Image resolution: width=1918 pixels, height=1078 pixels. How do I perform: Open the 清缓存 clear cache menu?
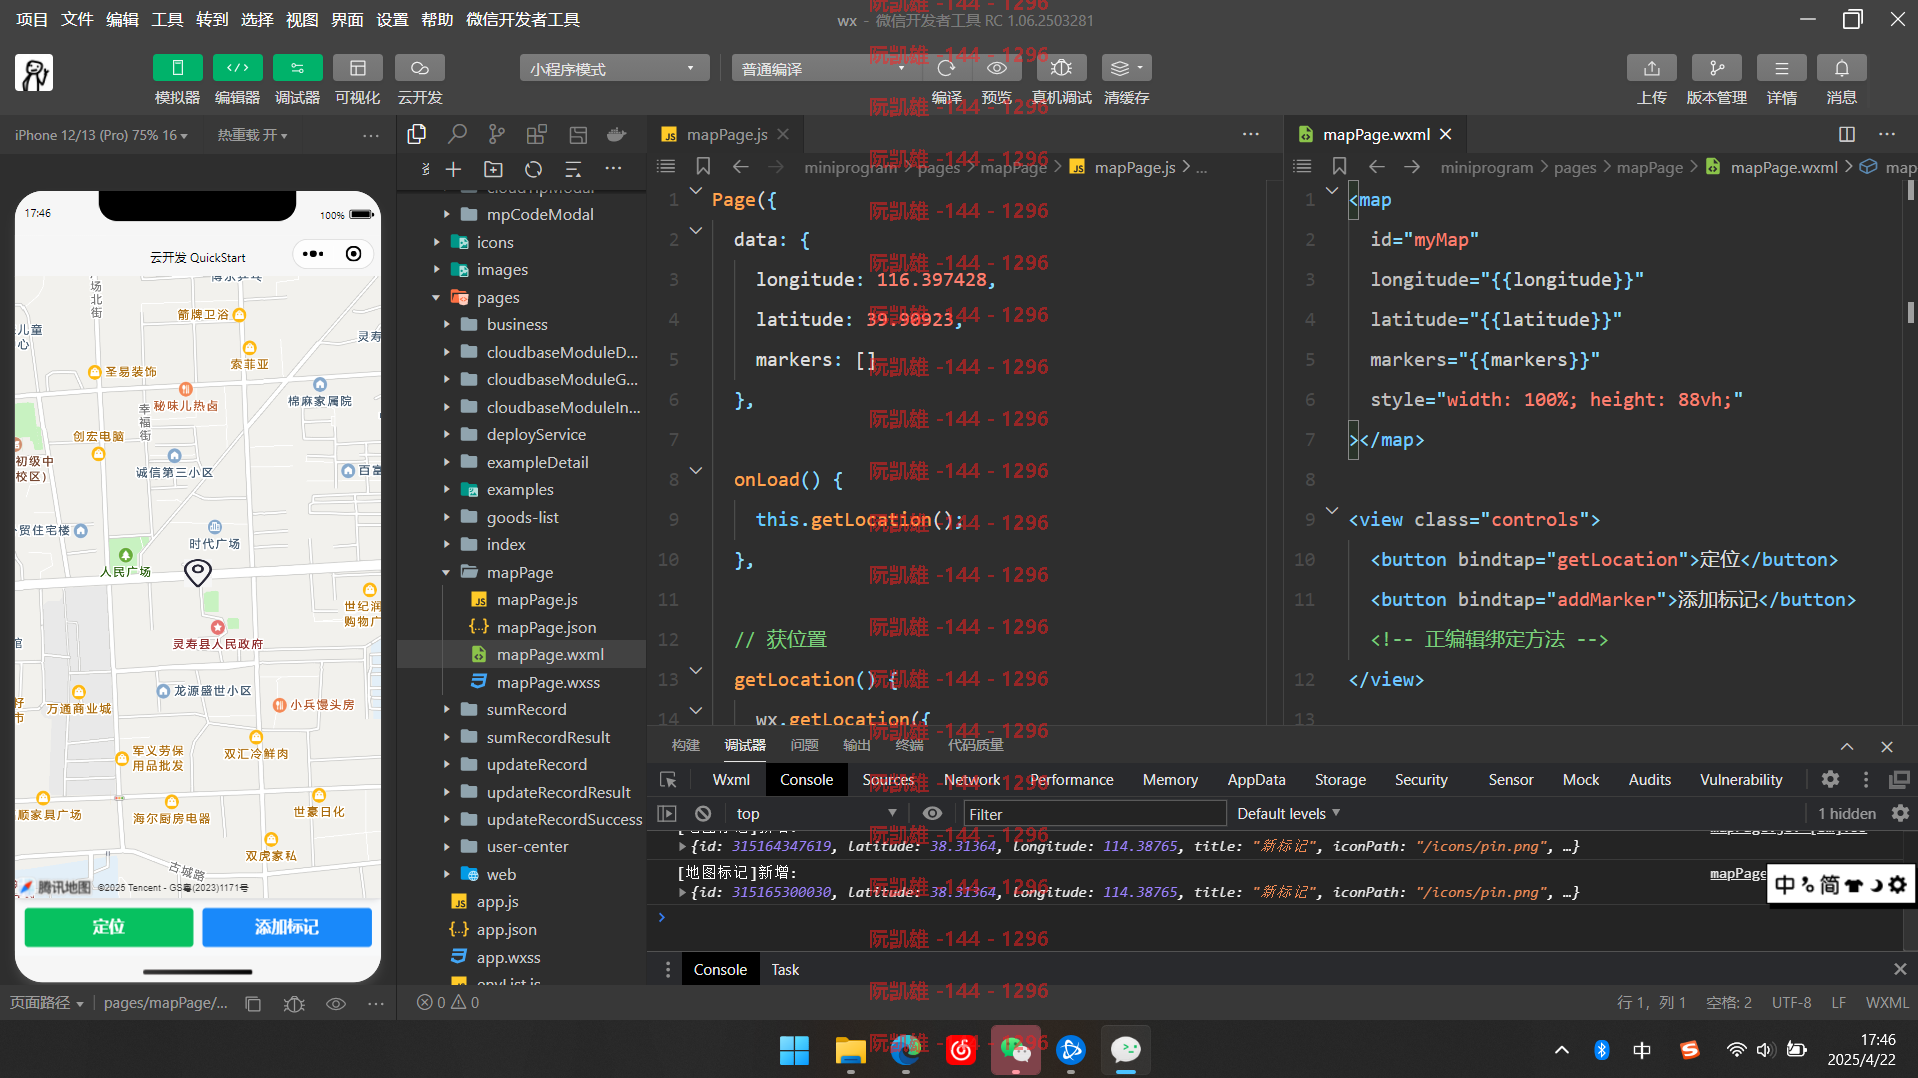(1126, 68)
